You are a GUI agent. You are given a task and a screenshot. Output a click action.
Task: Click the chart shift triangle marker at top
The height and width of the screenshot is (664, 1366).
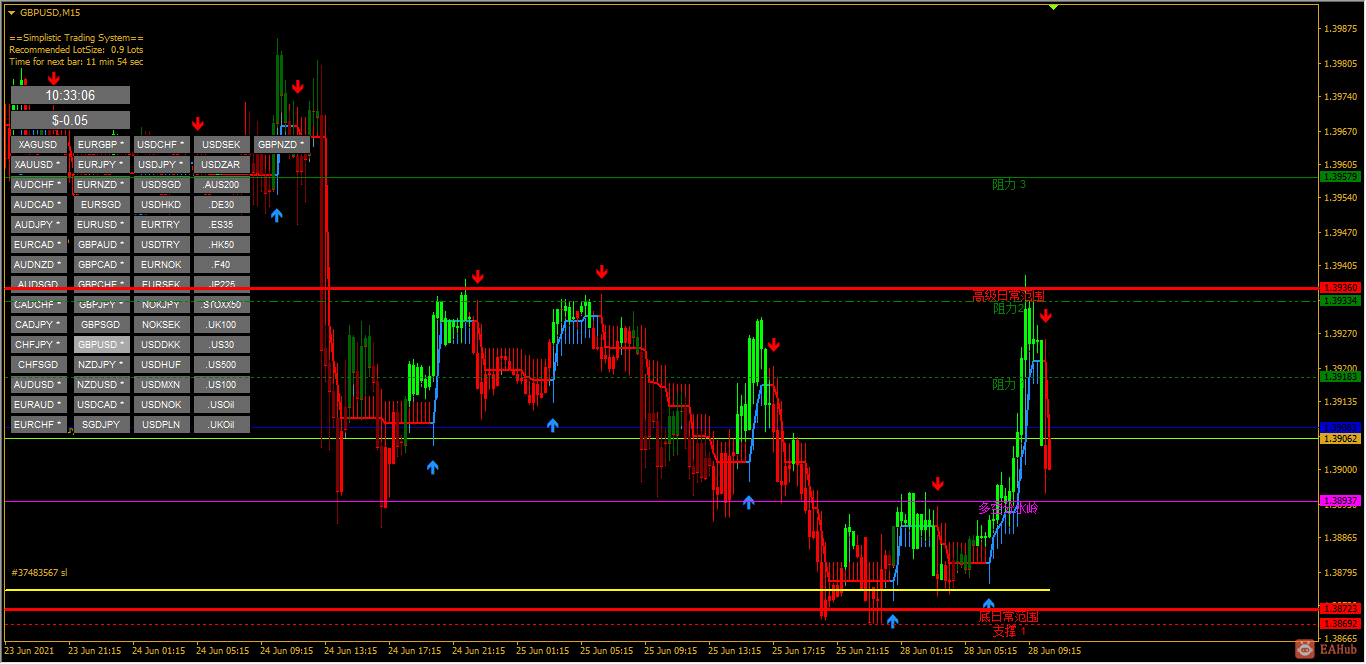(x=1053, y=7)
